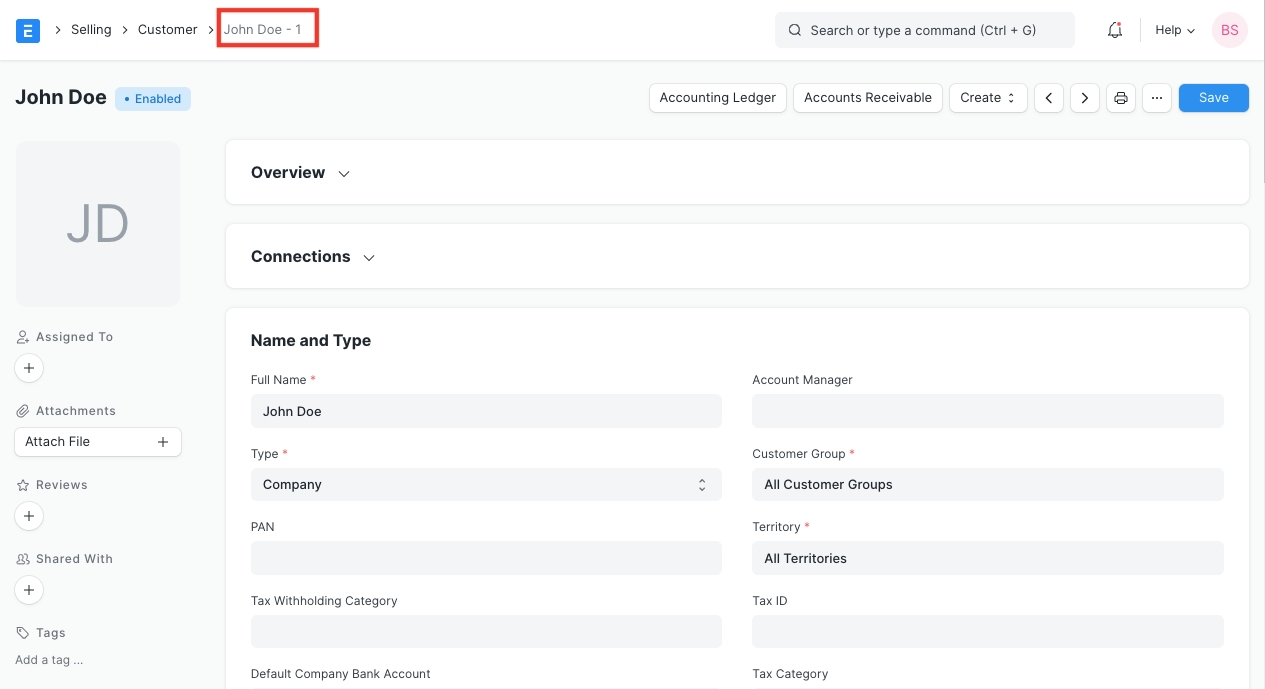Open the Create dropdown button
Viewport: 1265px width, 689px height.
(987, 98)
